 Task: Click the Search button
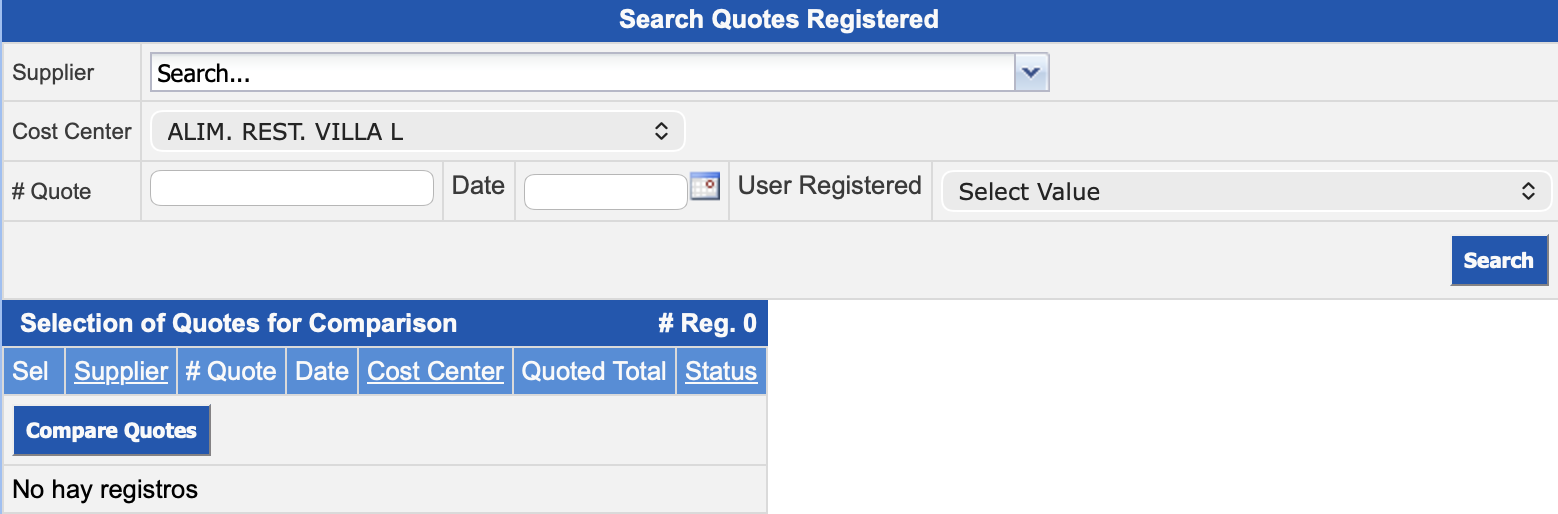(x=1498, y=260)
